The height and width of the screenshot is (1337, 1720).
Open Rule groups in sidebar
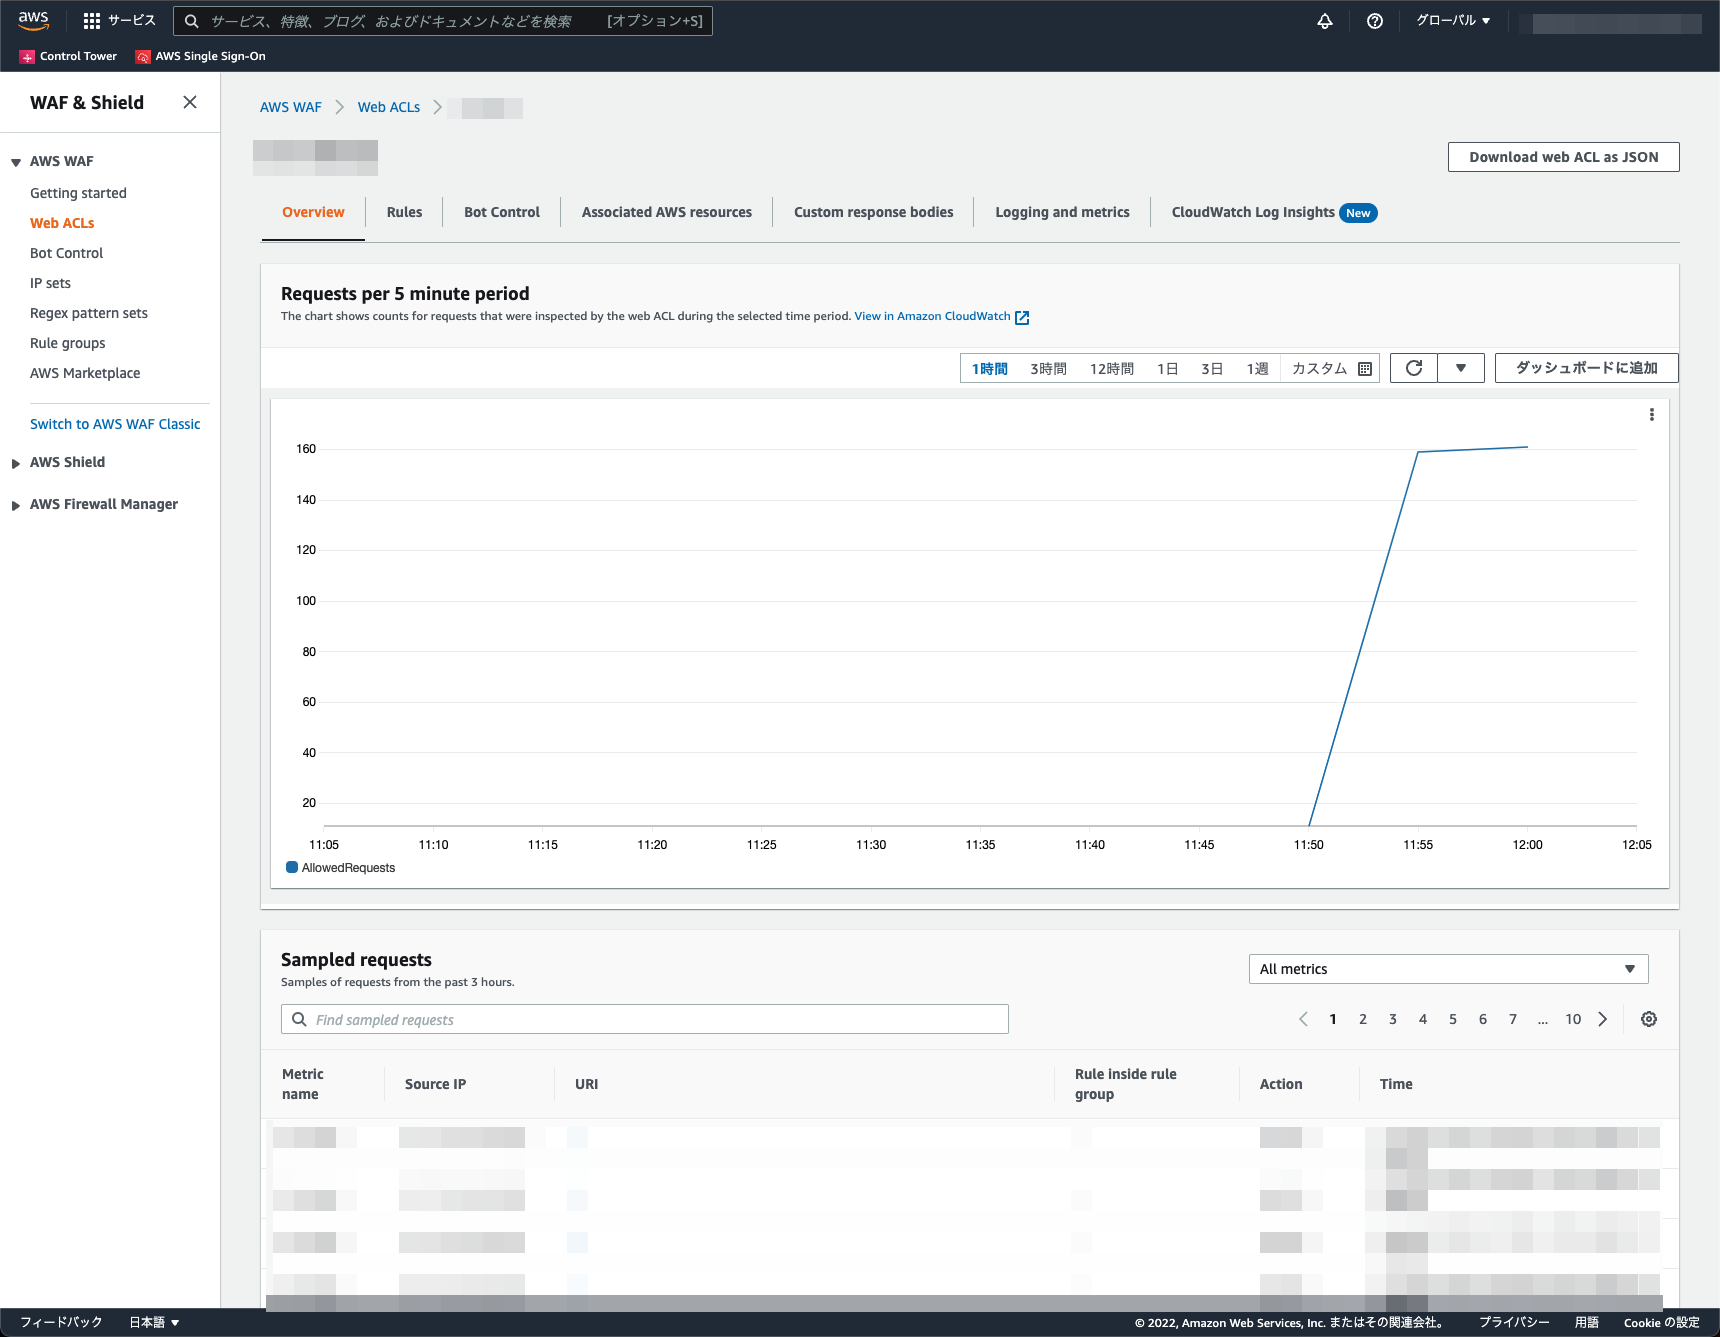67,343
